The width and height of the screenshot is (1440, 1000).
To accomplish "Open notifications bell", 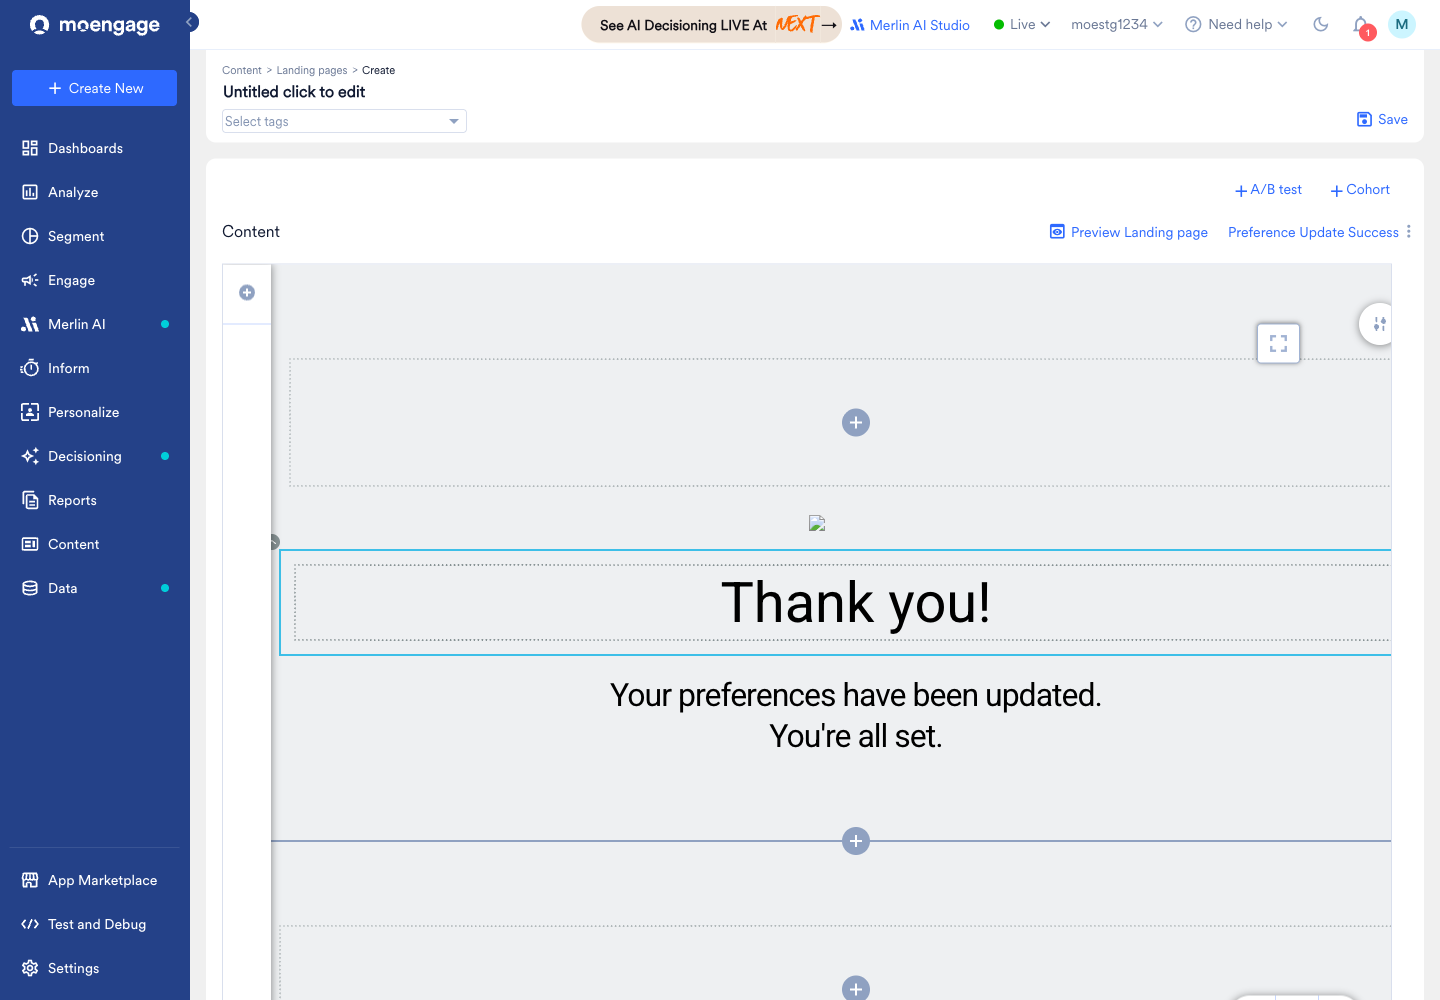I will coord(1361,25).
